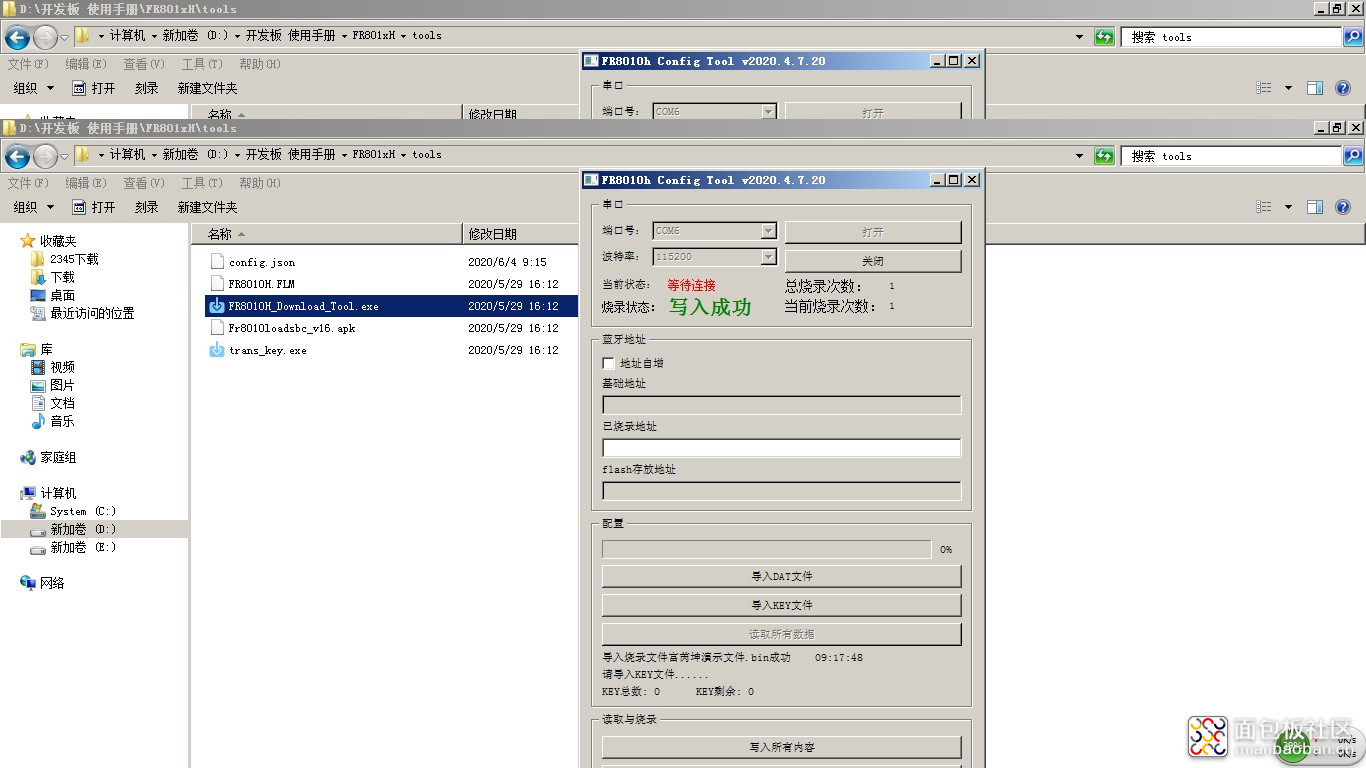This screenshot has width=1366, height=768.
Task: Open Help in the front Explorer window
Action: [1343, 207]
